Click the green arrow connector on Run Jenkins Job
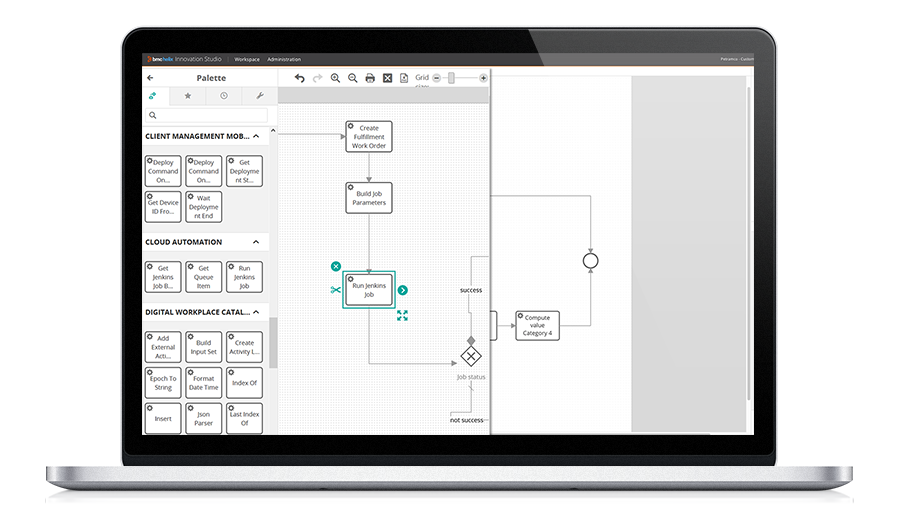The image size is (900, 516). coord(402,290)
